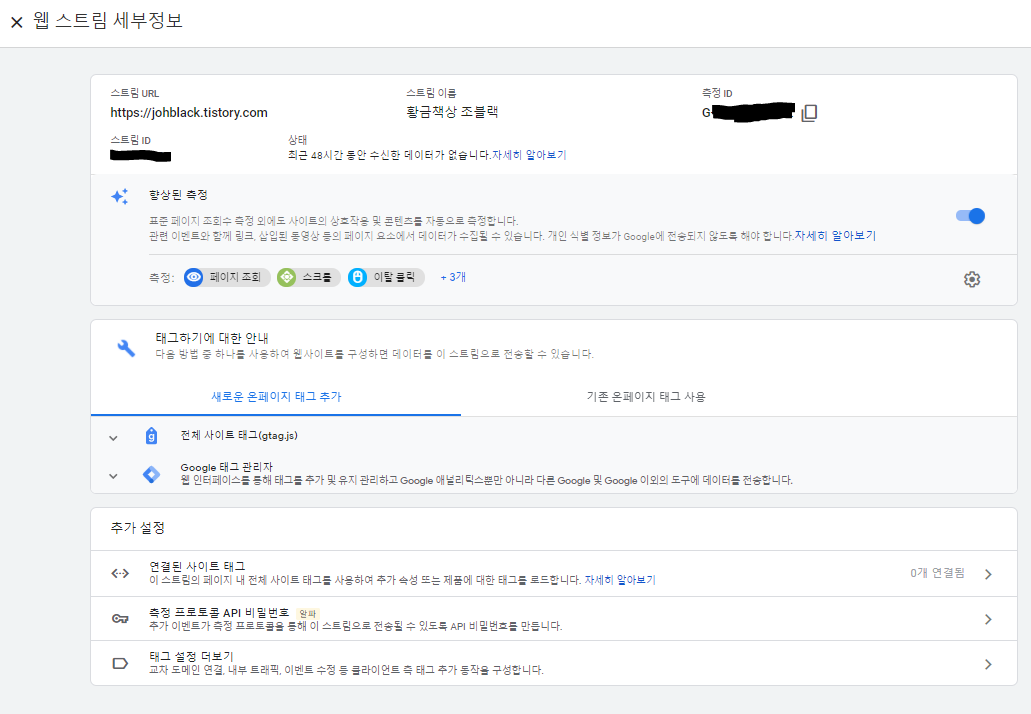Click the 0개 연결됨 count text

[x=937, y=573]
